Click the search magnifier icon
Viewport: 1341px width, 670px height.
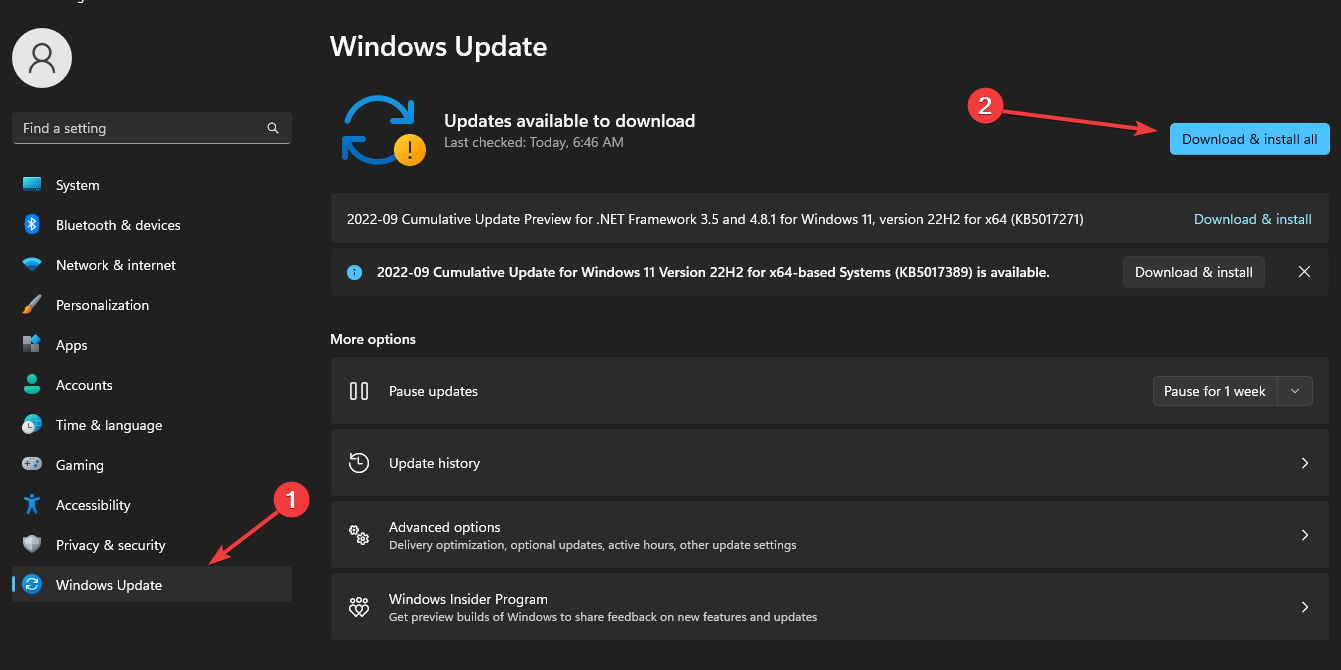pyautogui.click(x=273, y=128)
